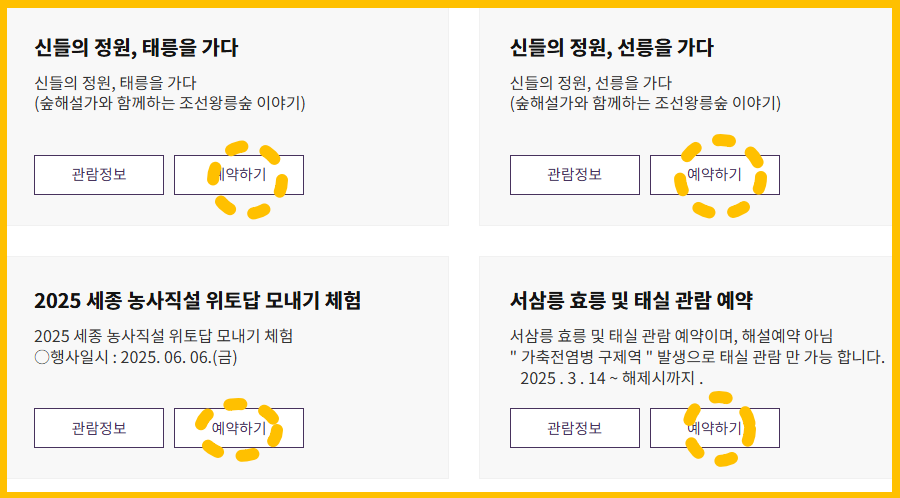Viewport: 900px width, 498px height.
Task: Click small description 2025 세종 농사직설 위토답 모내기 체험
Action: coord(164,336)
